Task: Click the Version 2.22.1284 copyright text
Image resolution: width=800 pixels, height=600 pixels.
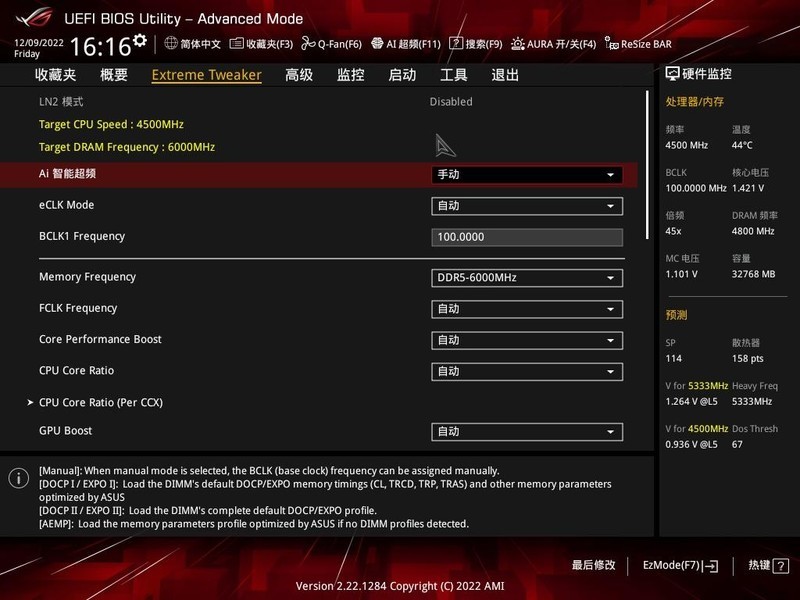Action: tap(400, 586)
